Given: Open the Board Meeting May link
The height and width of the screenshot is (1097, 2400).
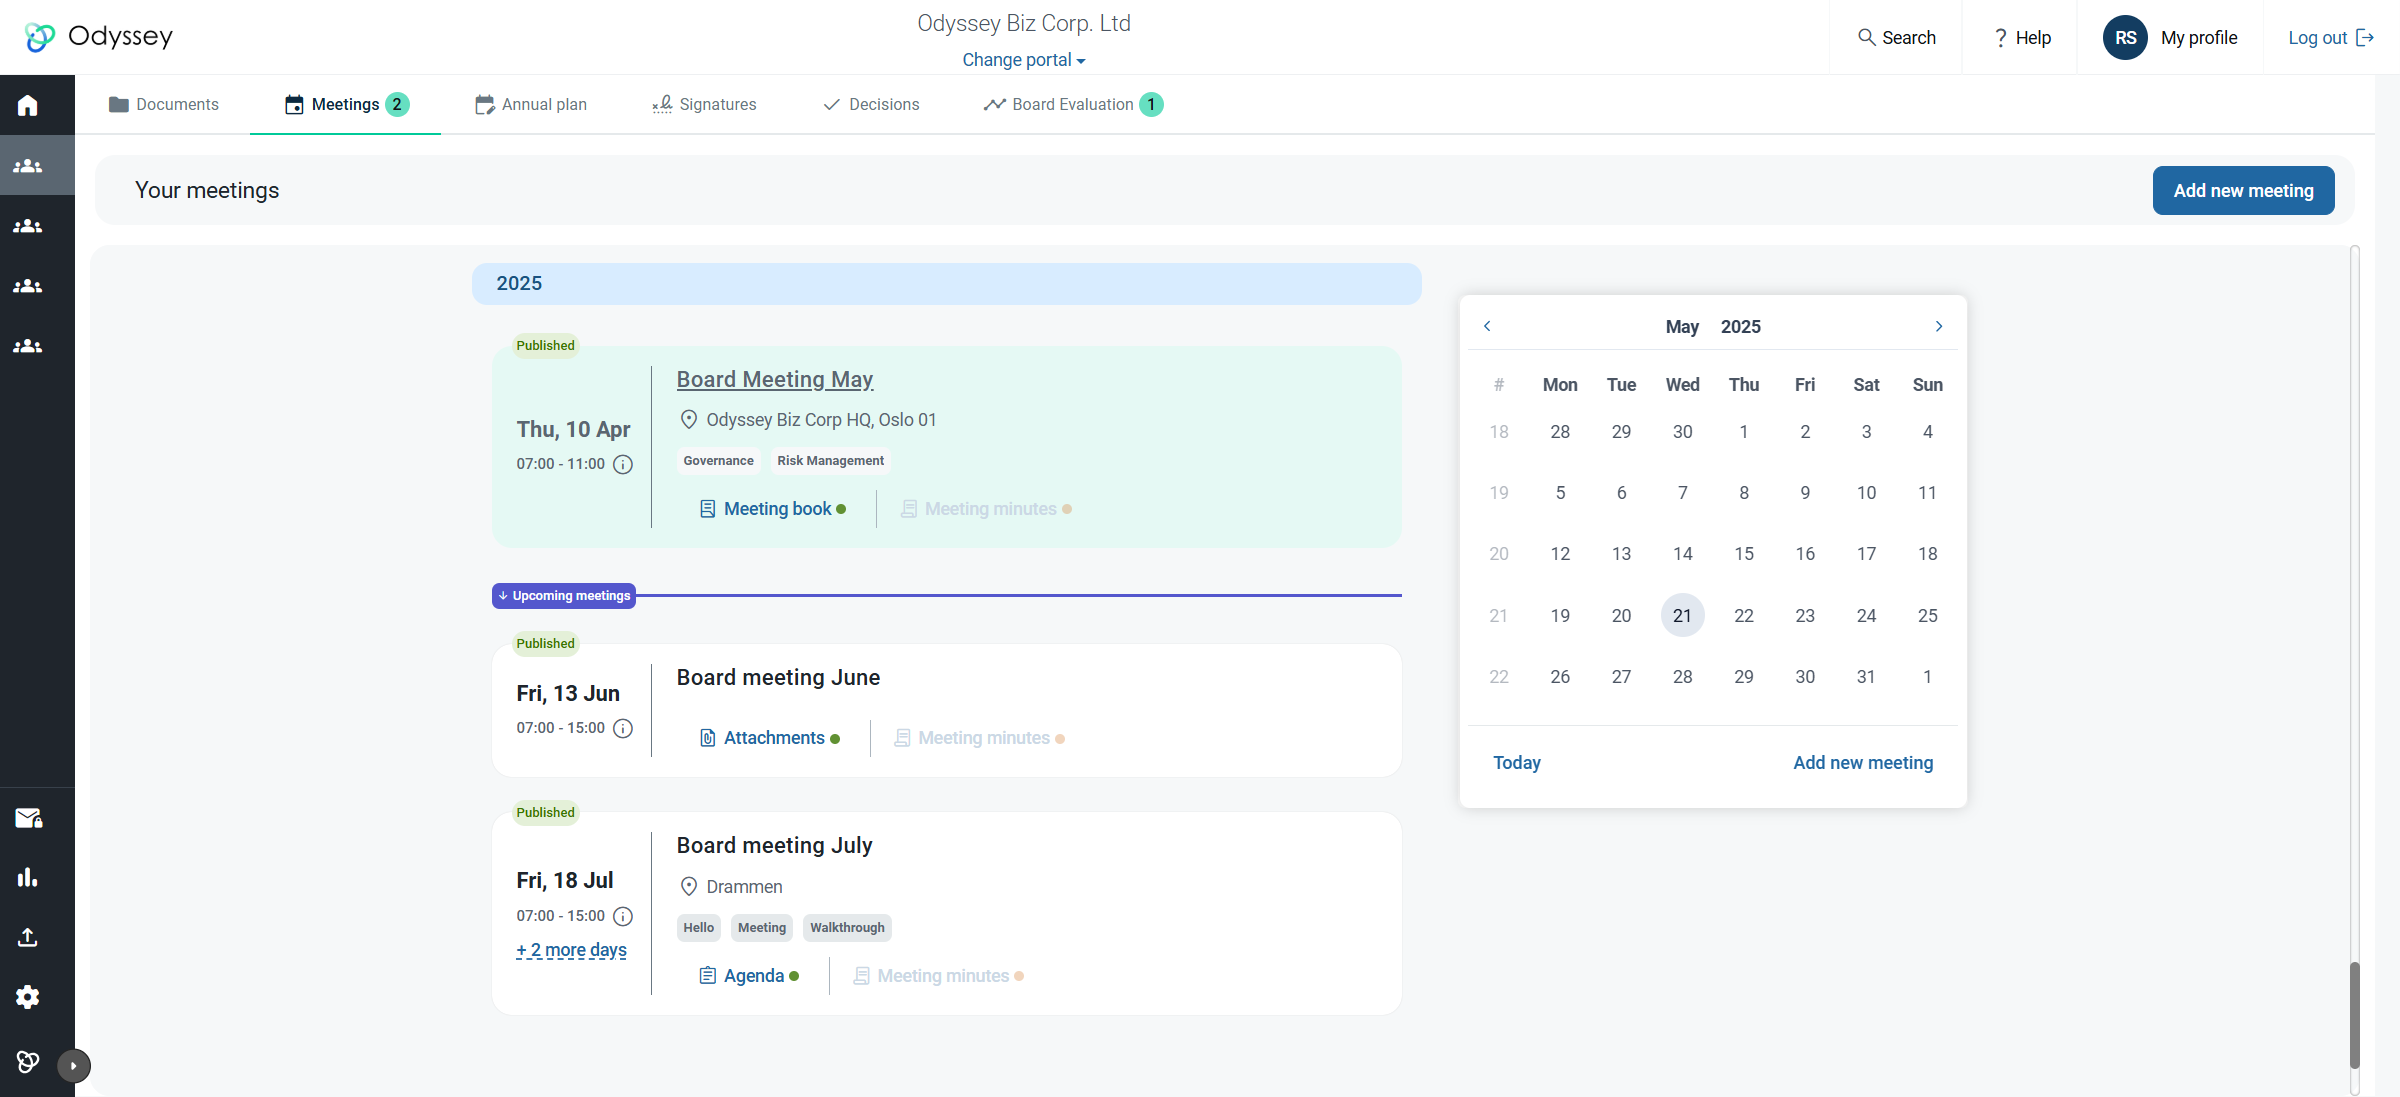Looking at the screenshot, I should 774,380.
